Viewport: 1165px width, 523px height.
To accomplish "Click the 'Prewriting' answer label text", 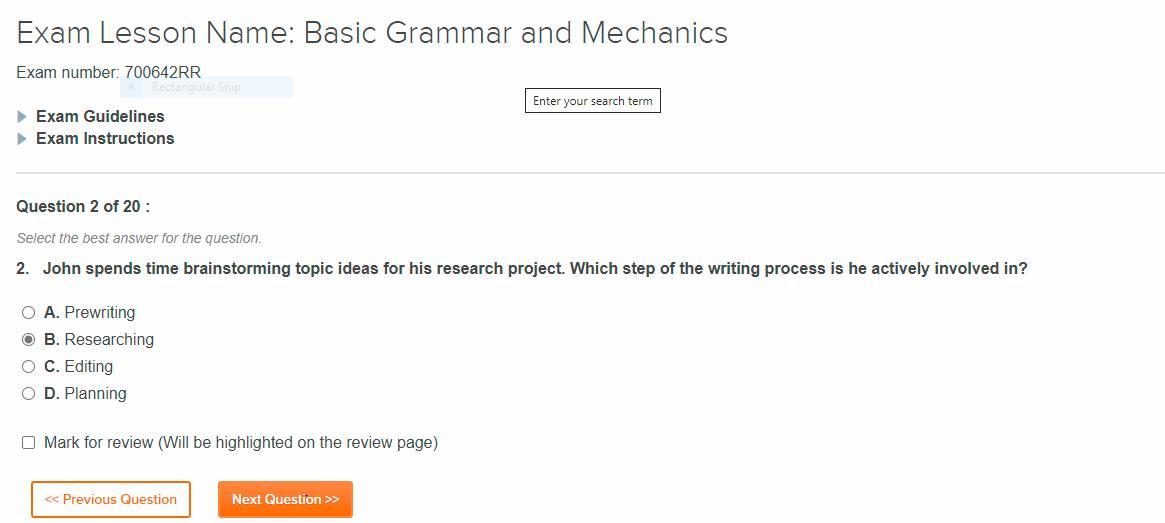I will [x=99, y=313].
